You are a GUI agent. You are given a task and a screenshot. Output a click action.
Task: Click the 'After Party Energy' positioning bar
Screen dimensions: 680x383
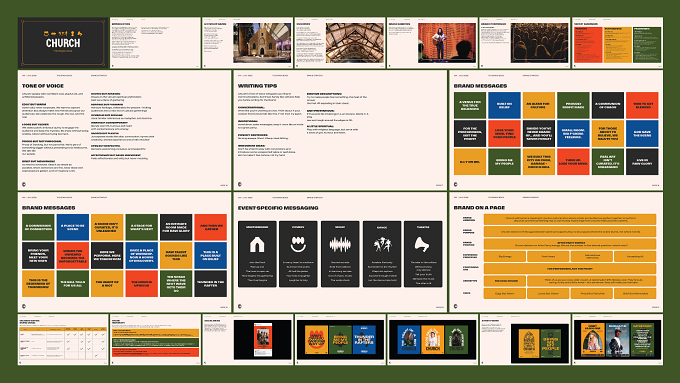[569, 244]
